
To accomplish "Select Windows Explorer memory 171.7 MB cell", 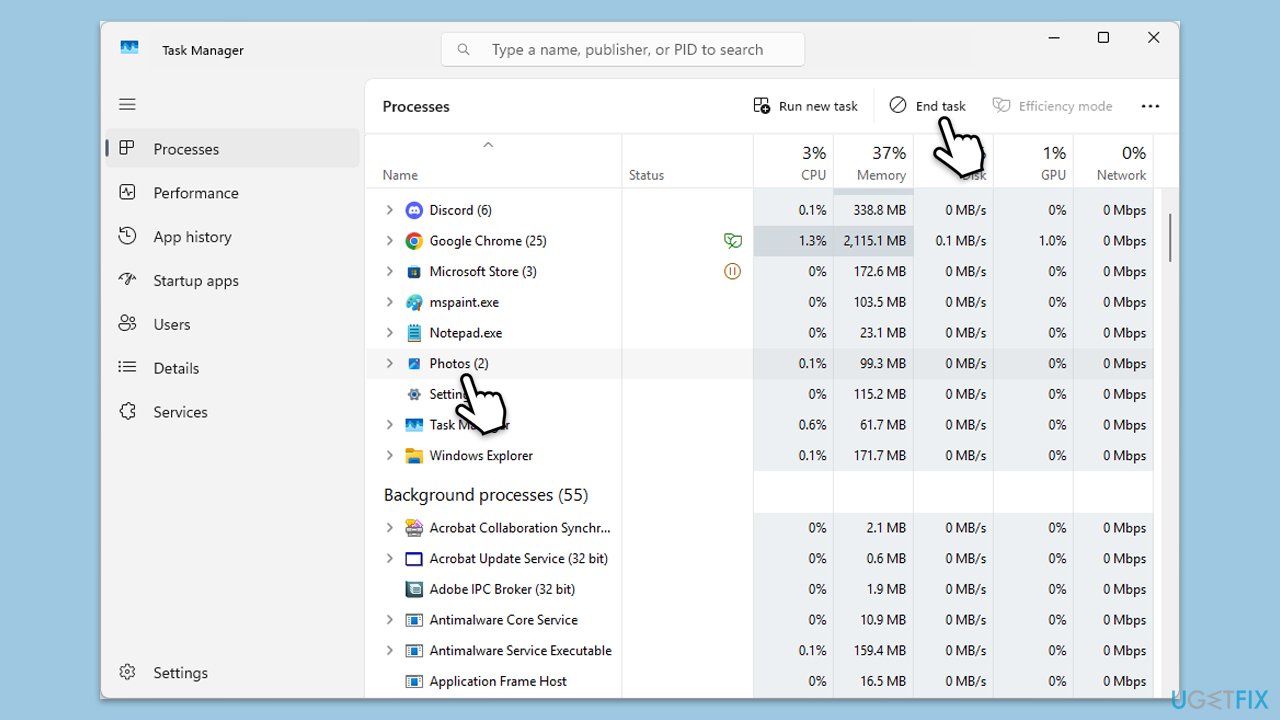I will pos(873,456).
